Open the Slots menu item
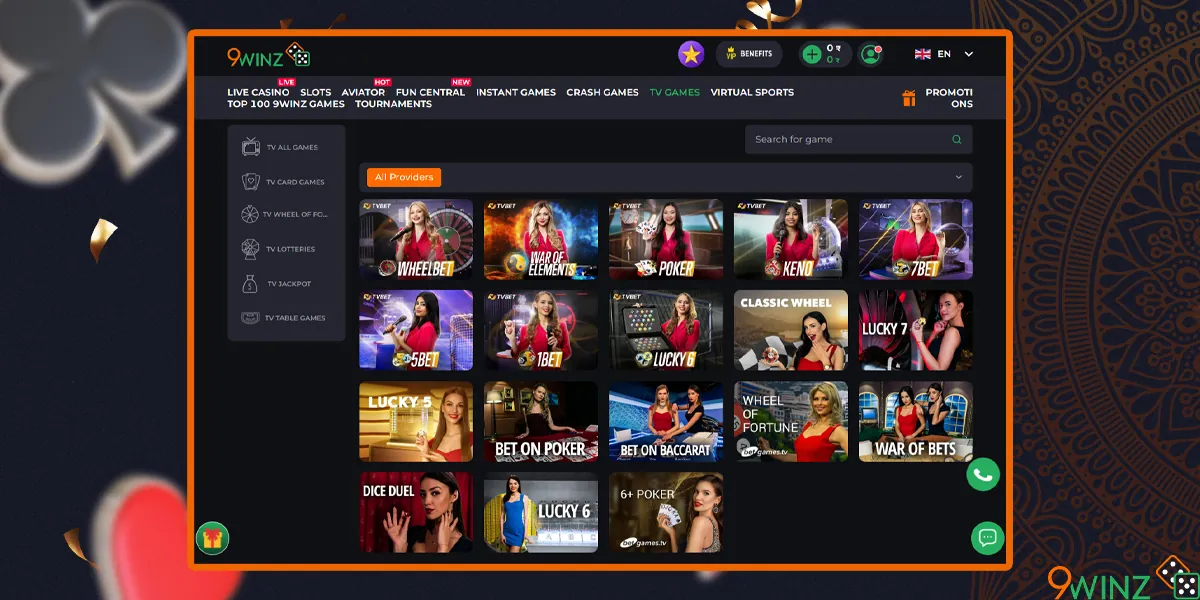 tap(316, 92)
